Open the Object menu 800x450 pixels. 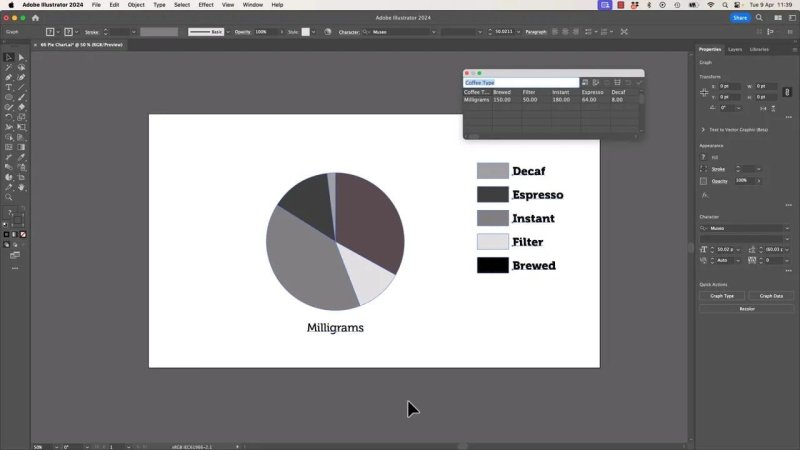tap(136, 5)
